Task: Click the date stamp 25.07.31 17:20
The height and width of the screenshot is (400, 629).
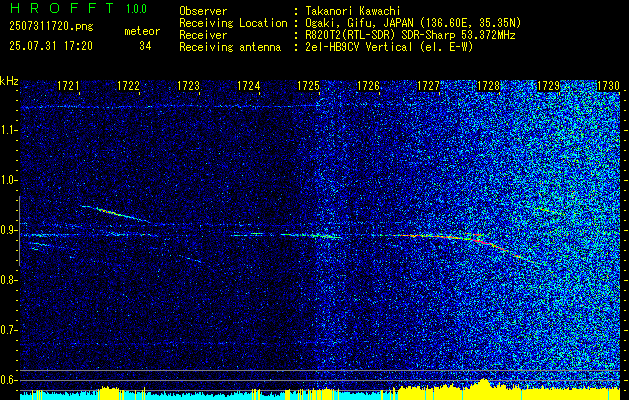Action: (51, 46)
